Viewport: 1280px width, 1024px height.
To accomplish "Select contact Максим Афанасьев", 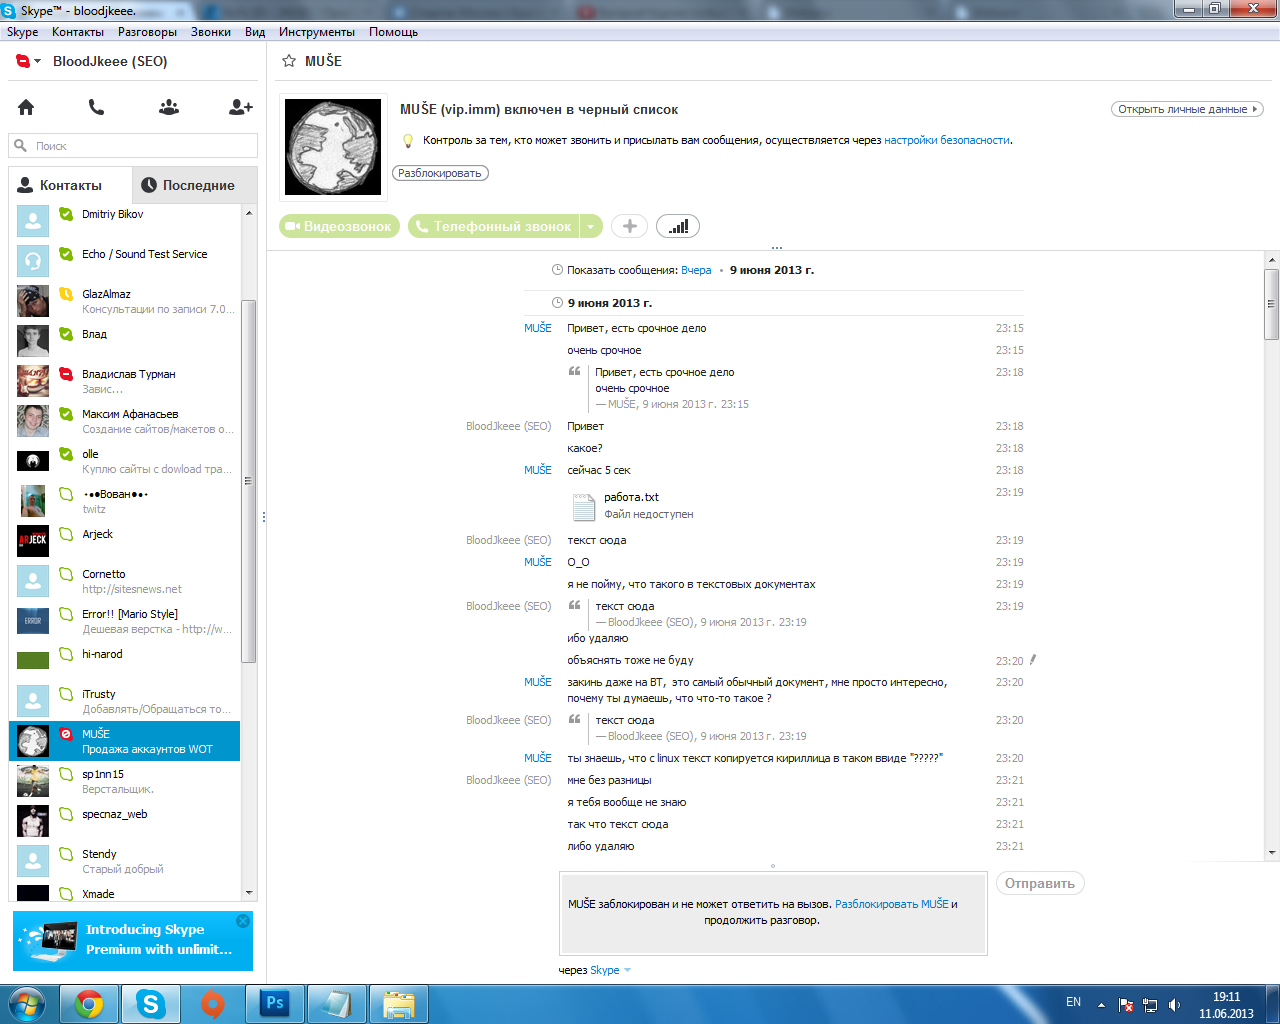I will point(125,421).
